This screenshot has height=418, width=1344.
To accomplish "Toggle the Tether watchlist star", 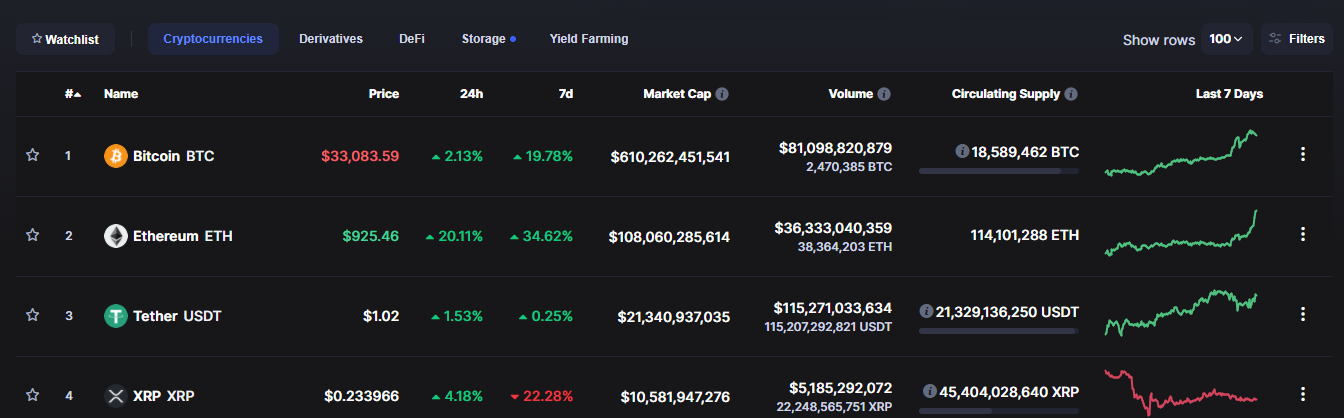I will pyautogui.click(x=32, y=315).
